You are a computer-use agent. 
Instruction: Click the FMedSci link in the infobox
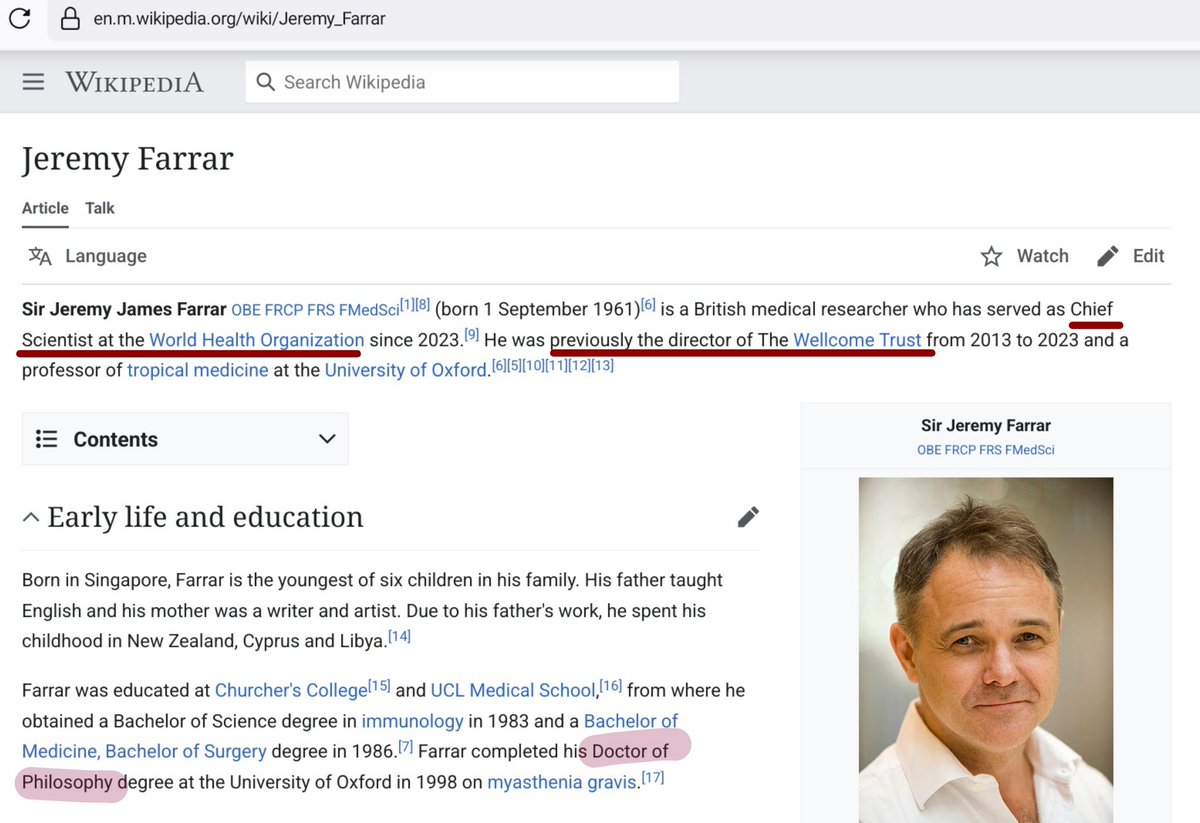pos(1030,450)
